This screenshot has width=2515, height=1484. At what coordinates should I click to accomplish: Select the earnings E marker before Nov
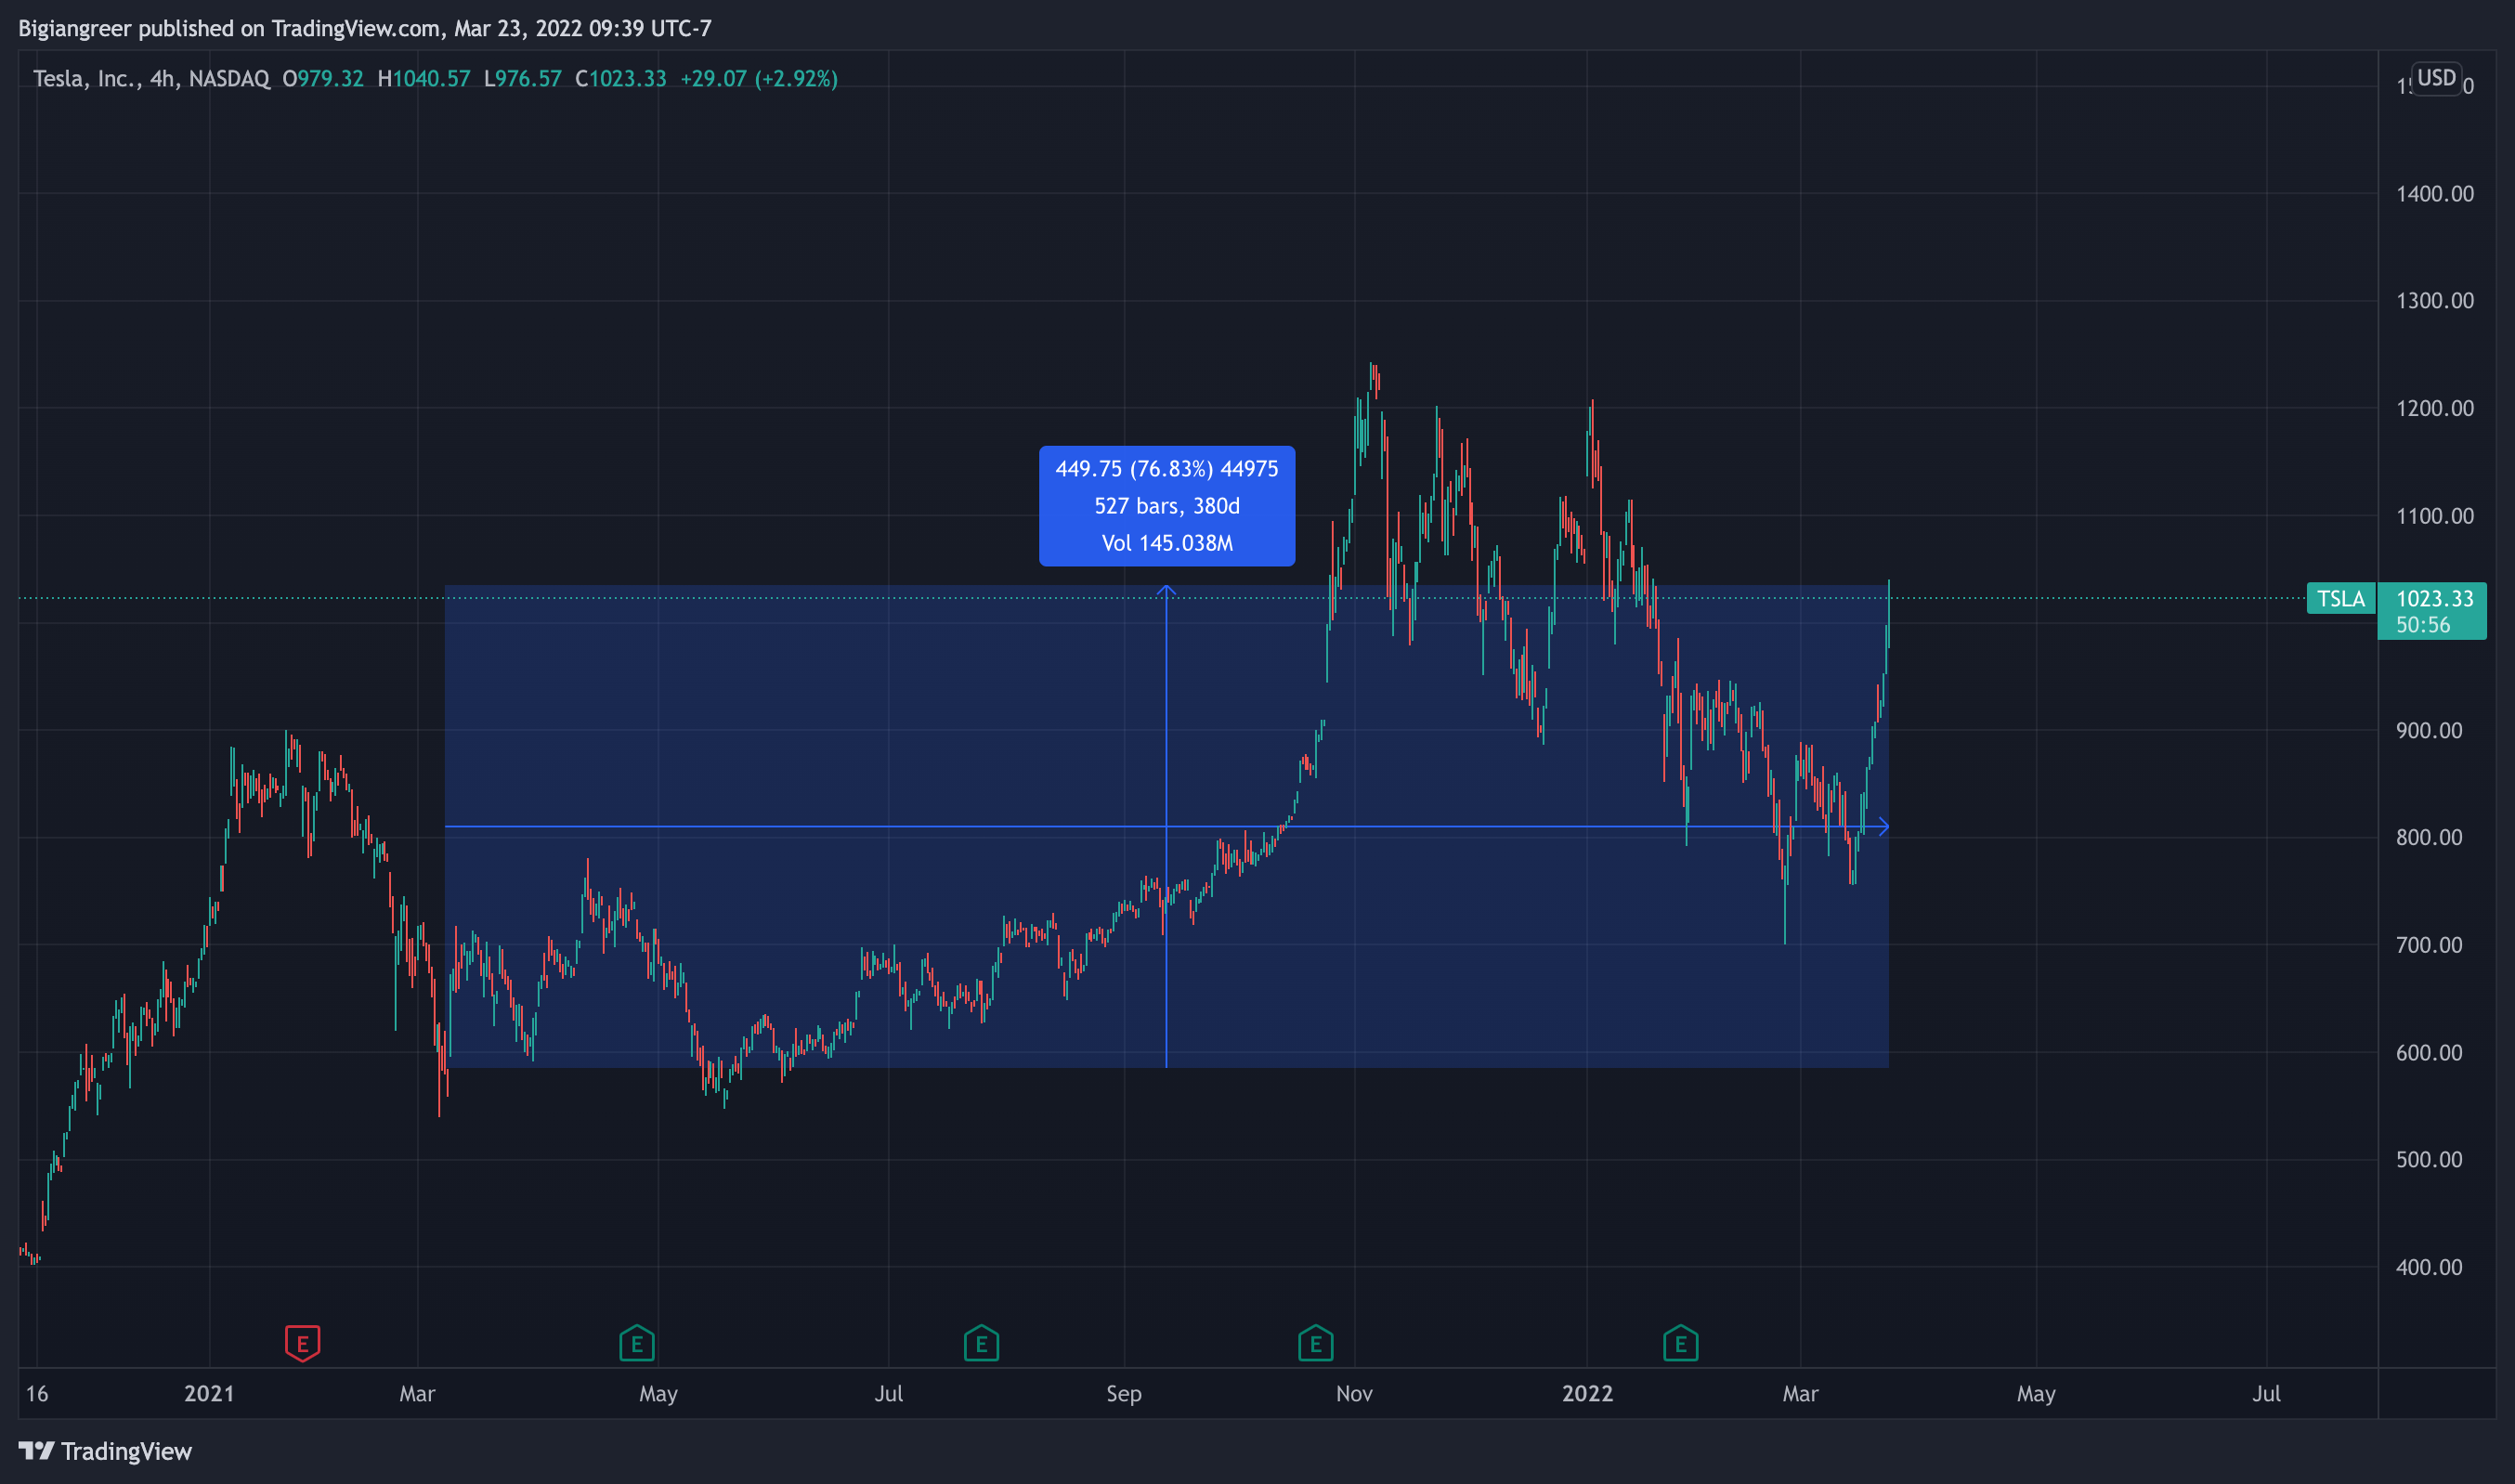click(x=1315, y=1343)
